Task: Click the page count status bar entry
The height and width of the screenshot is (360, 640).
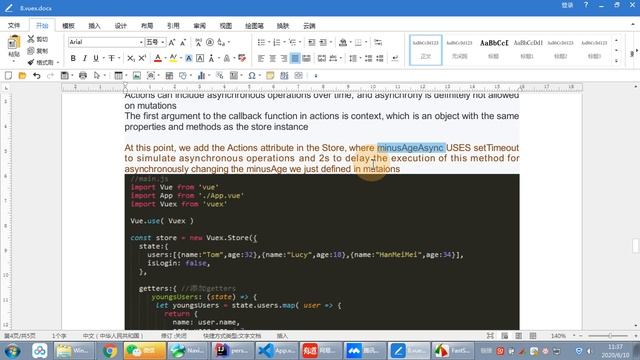Action: pyautogui.click(x=20, y=336)
